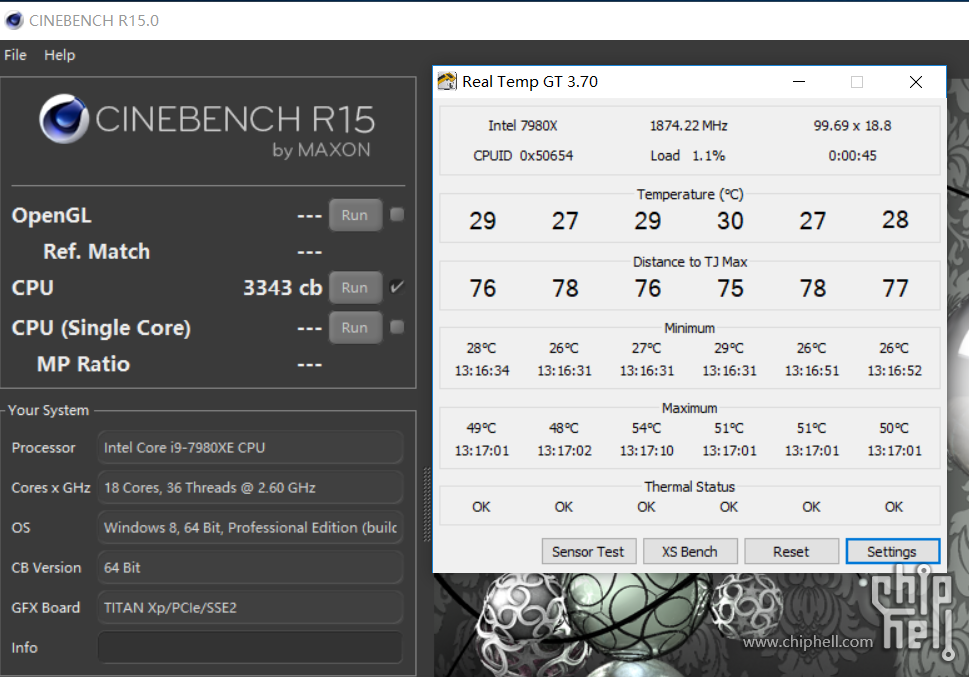Click the 28°C minimum temperature value
The image size is (969, 677).
pos(481,348)
